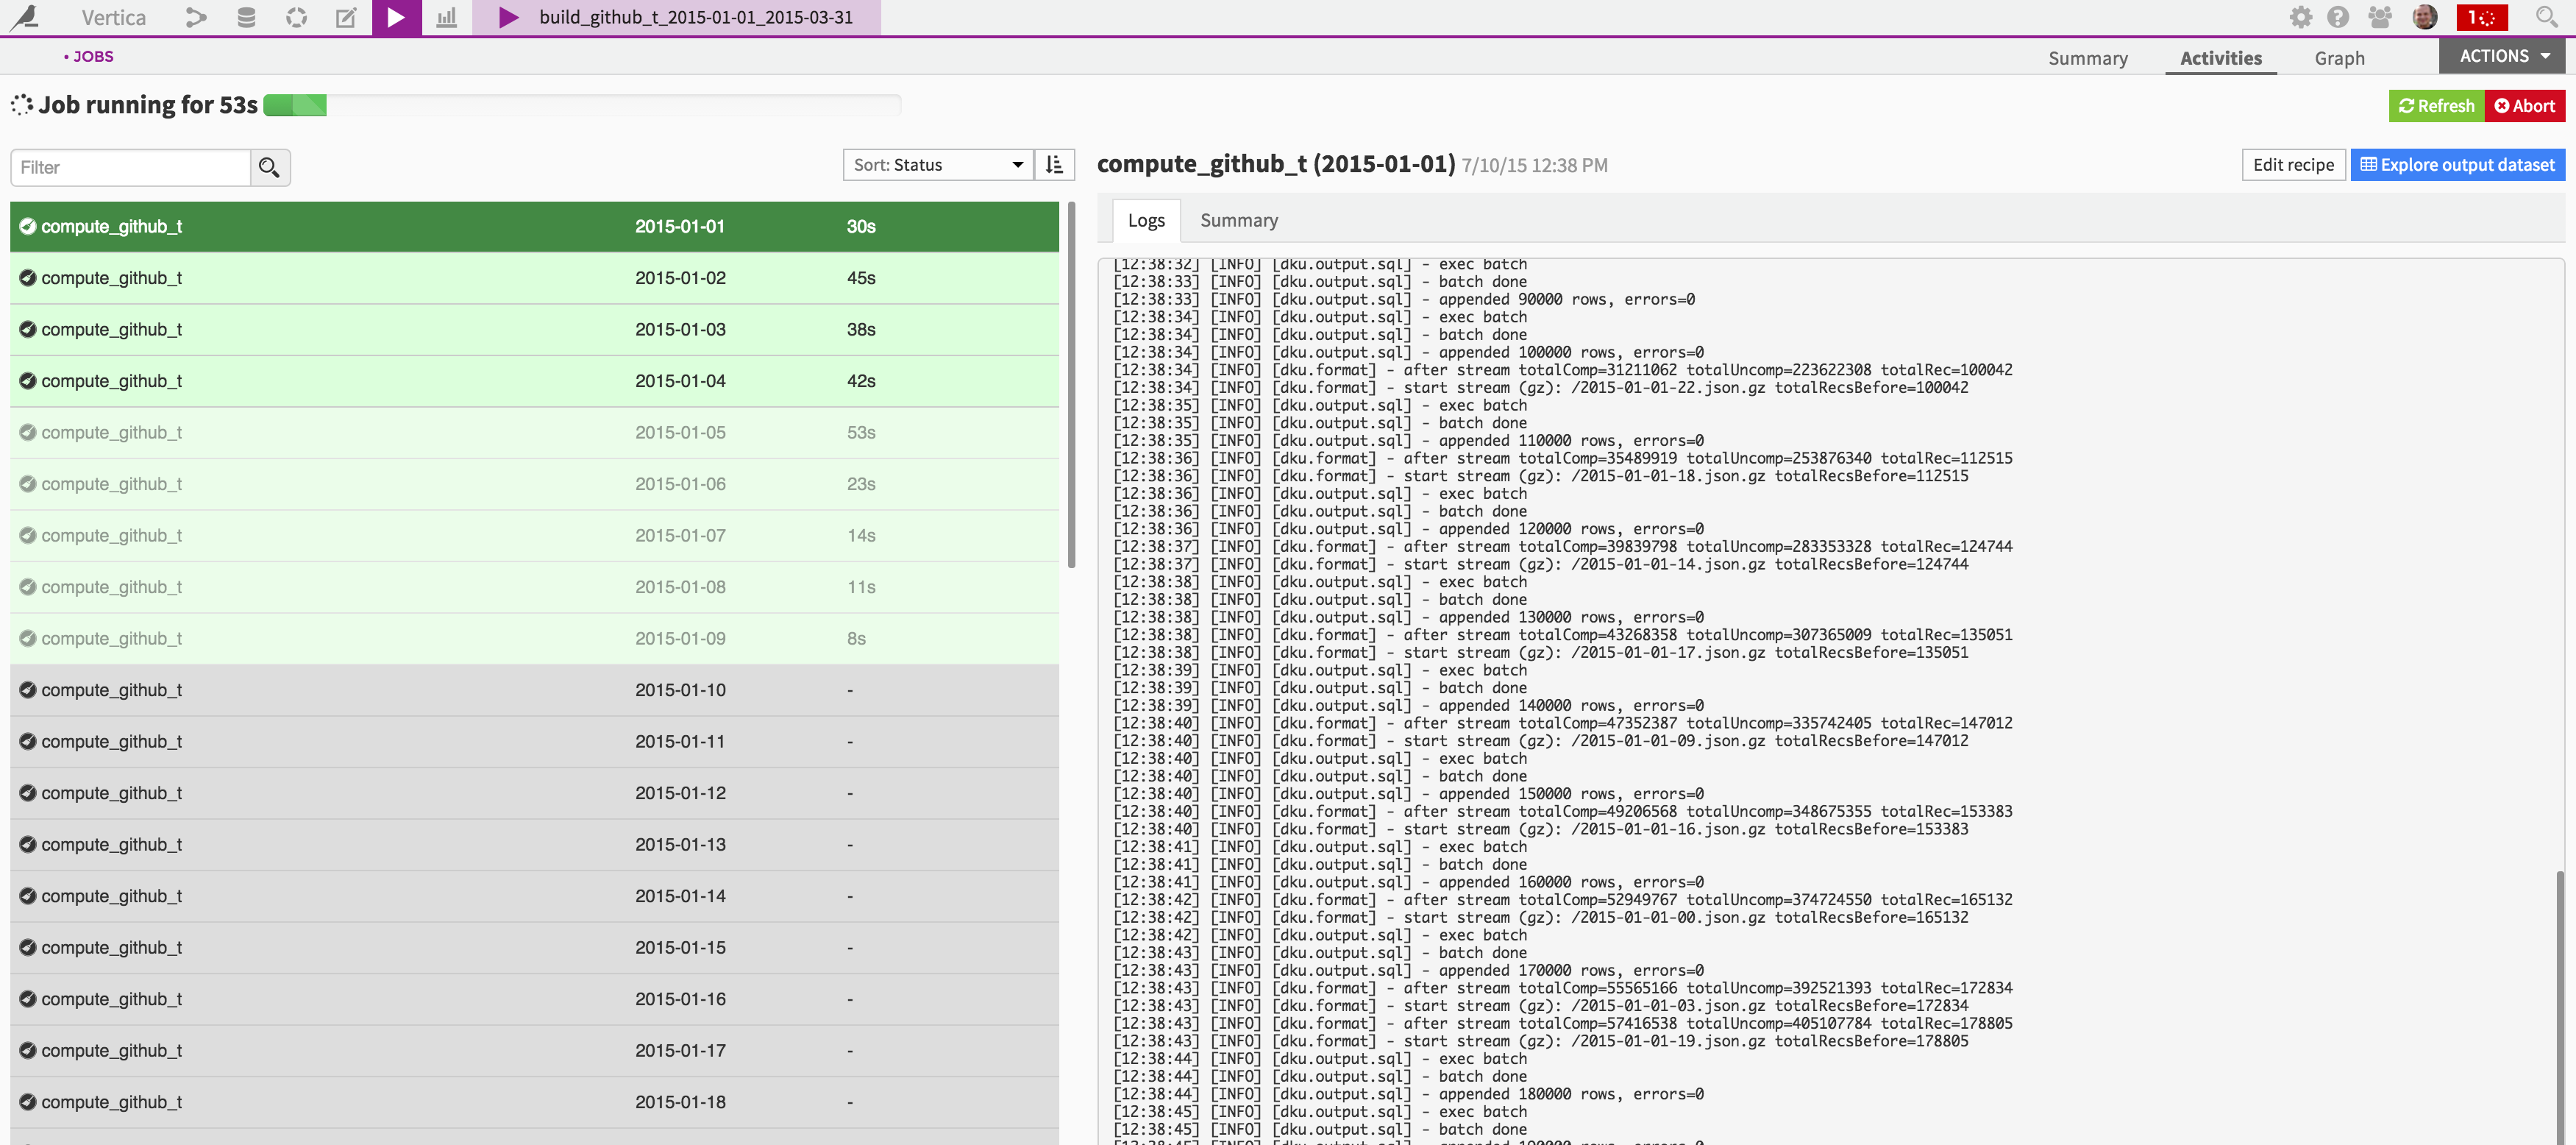The image size is (2576, 1145).
Task: Click the Edit recipe button
Action: point(2293,165)
